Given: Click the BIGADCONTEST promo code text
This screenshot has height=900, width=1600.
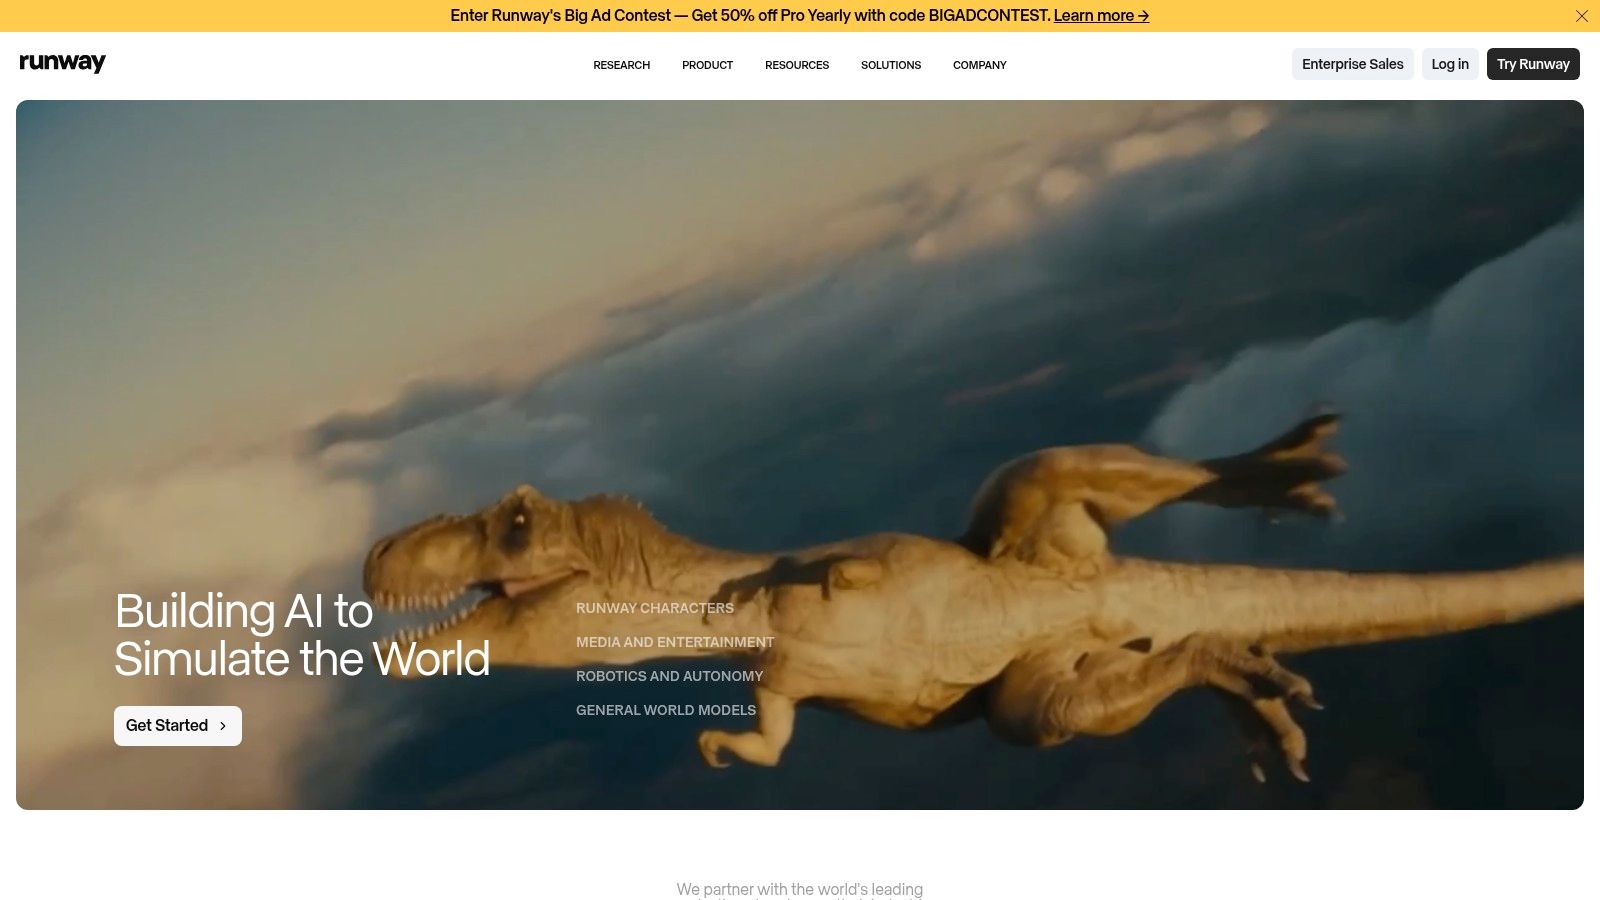Looking at the screenshot, I should [988, 16].
